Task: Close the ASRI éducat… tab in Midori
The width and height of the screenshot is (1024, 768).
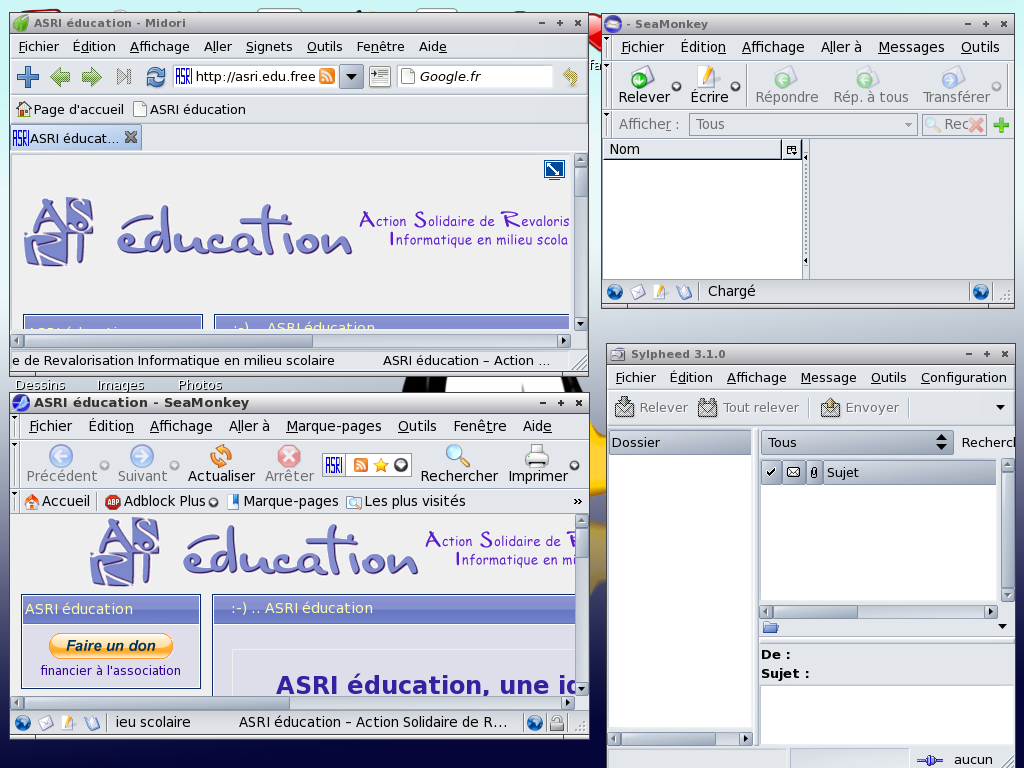Action: tap(131, 137)
